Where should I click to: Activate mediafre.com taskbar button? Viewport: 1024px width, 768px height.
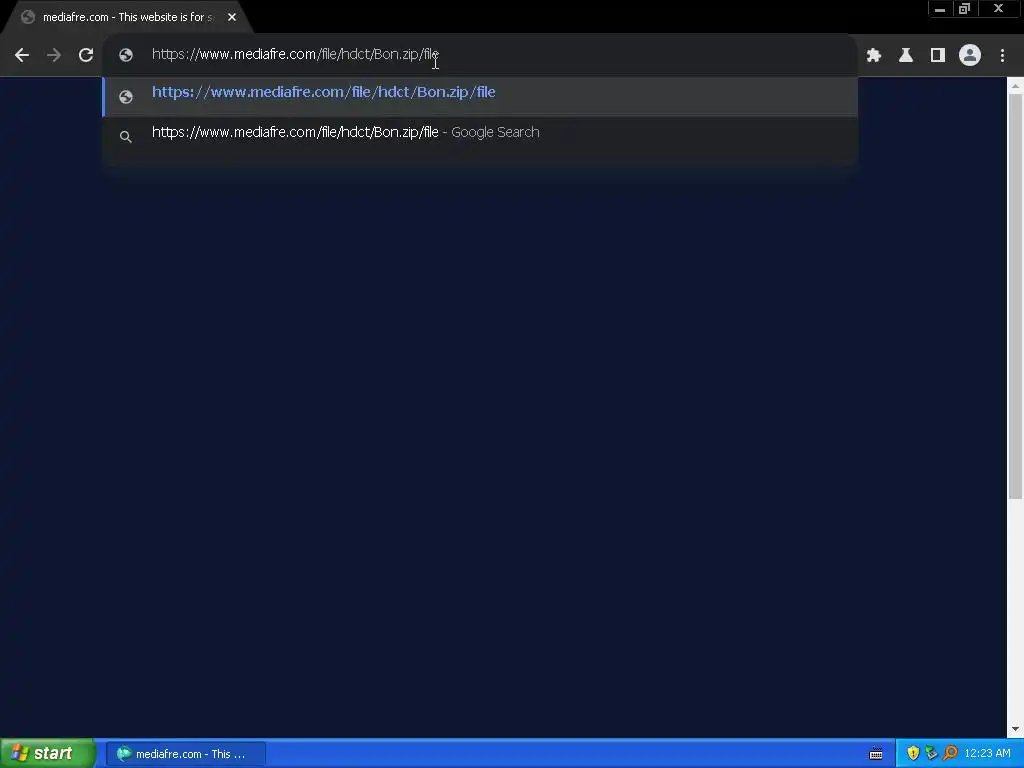click(x=186, y=754)
